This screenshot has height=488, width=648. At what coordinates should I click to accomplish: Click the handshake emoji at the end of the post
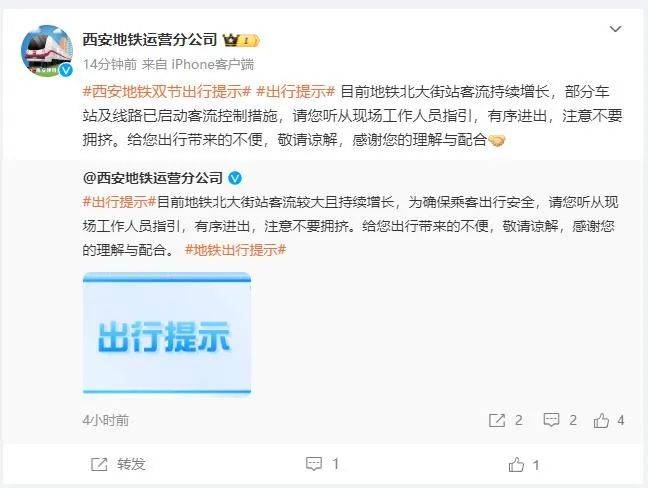click(x=497, y=141)
